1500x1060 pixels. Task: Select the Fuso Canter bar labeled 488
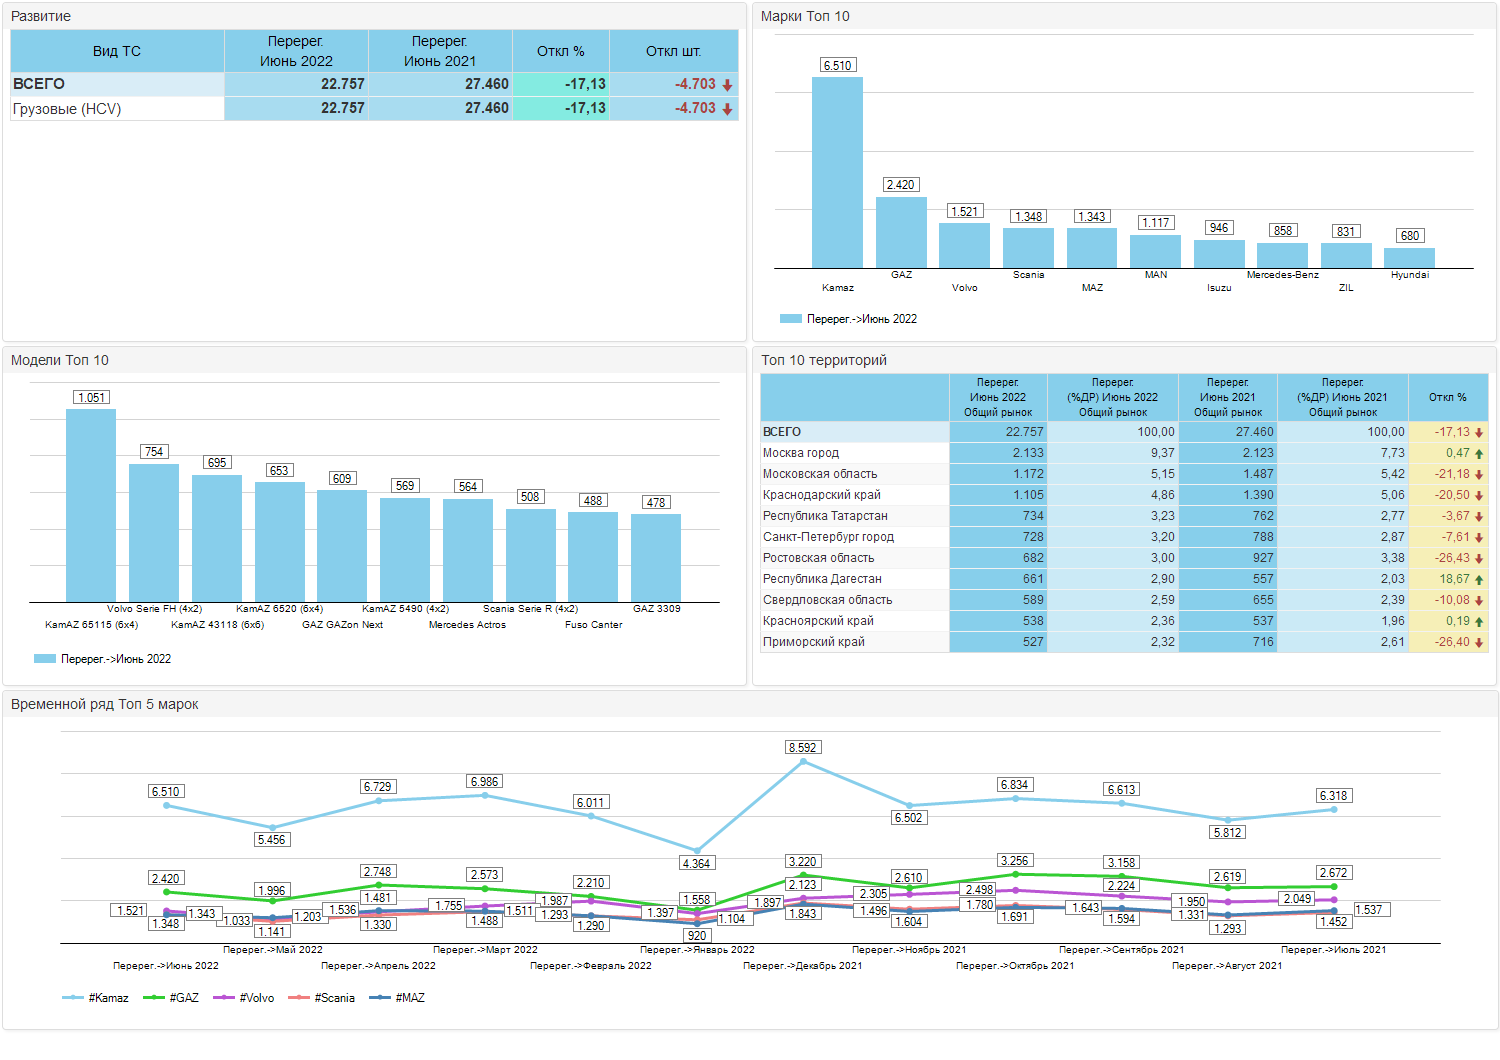coord(593,557)
